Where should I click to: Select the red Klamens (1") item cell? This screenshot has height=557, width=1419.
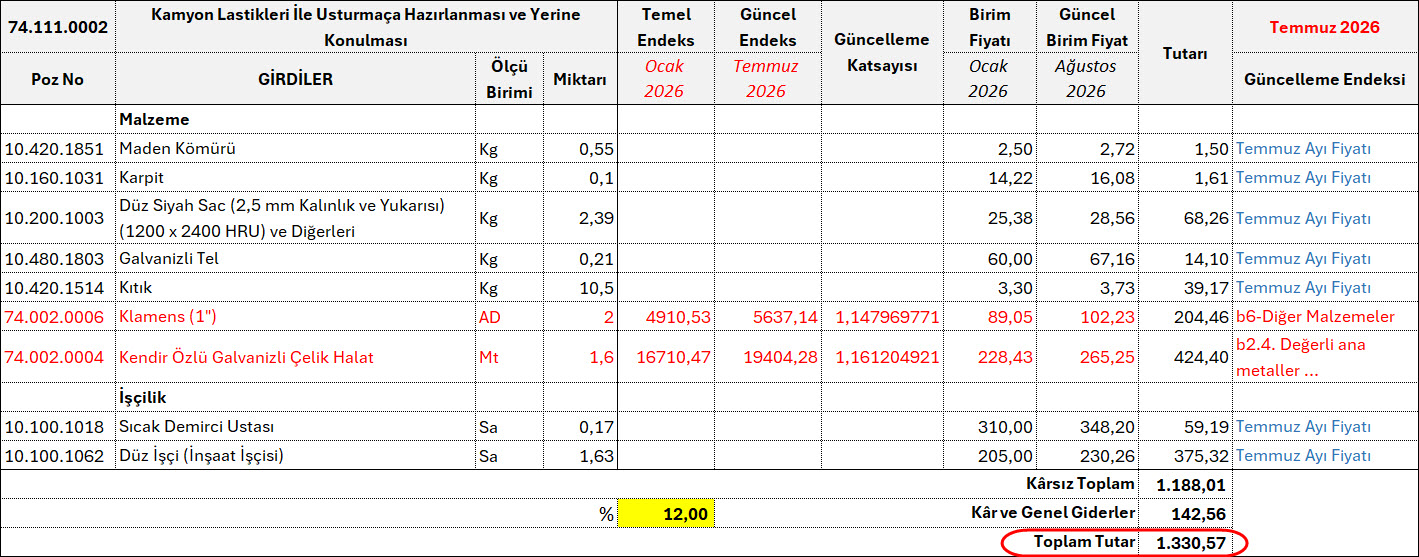coord(295,316)
